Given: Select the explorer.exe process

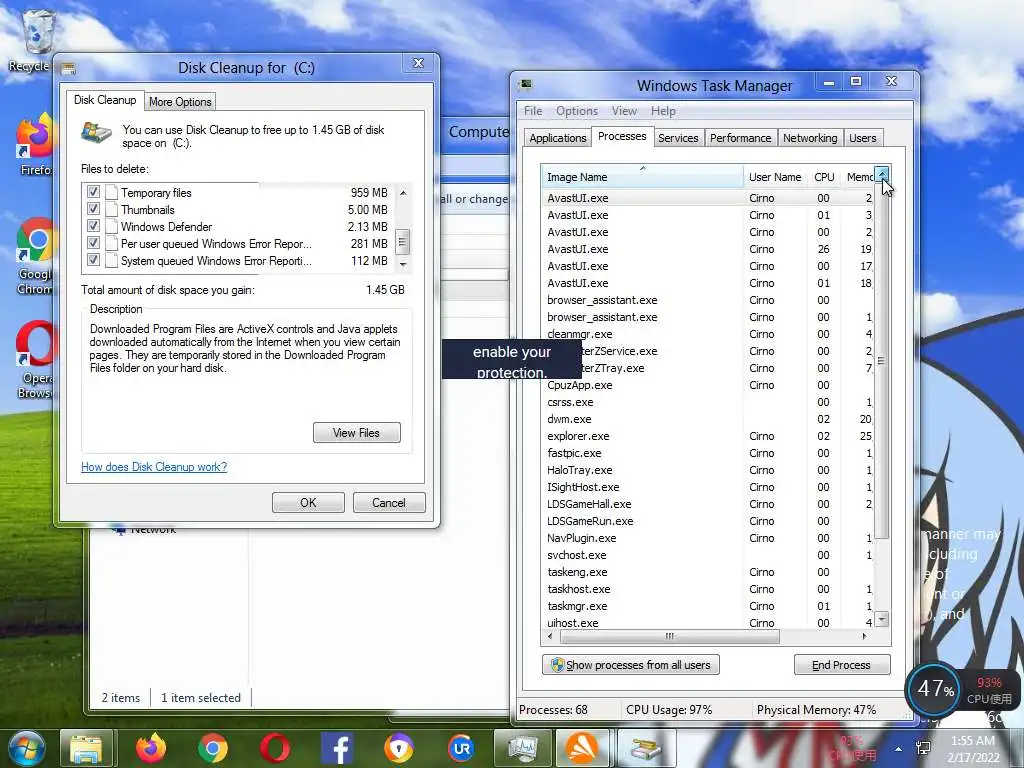Looking at the screenshot, I should click(x=708, y=436).
